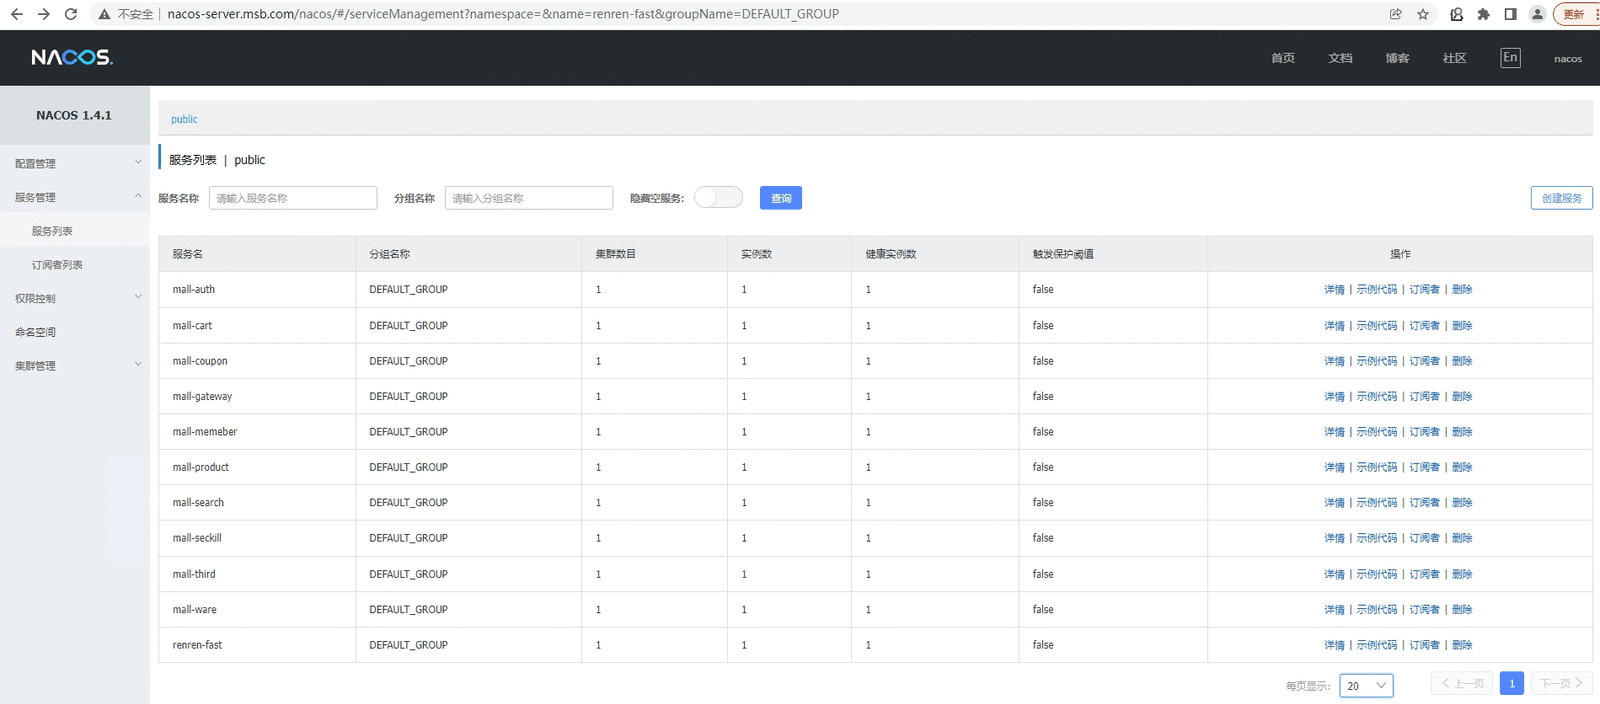The image size is (1600, 704).
Task: Open the browser profile avatar
Action: pyautogui.click(x=1537, y=14)
